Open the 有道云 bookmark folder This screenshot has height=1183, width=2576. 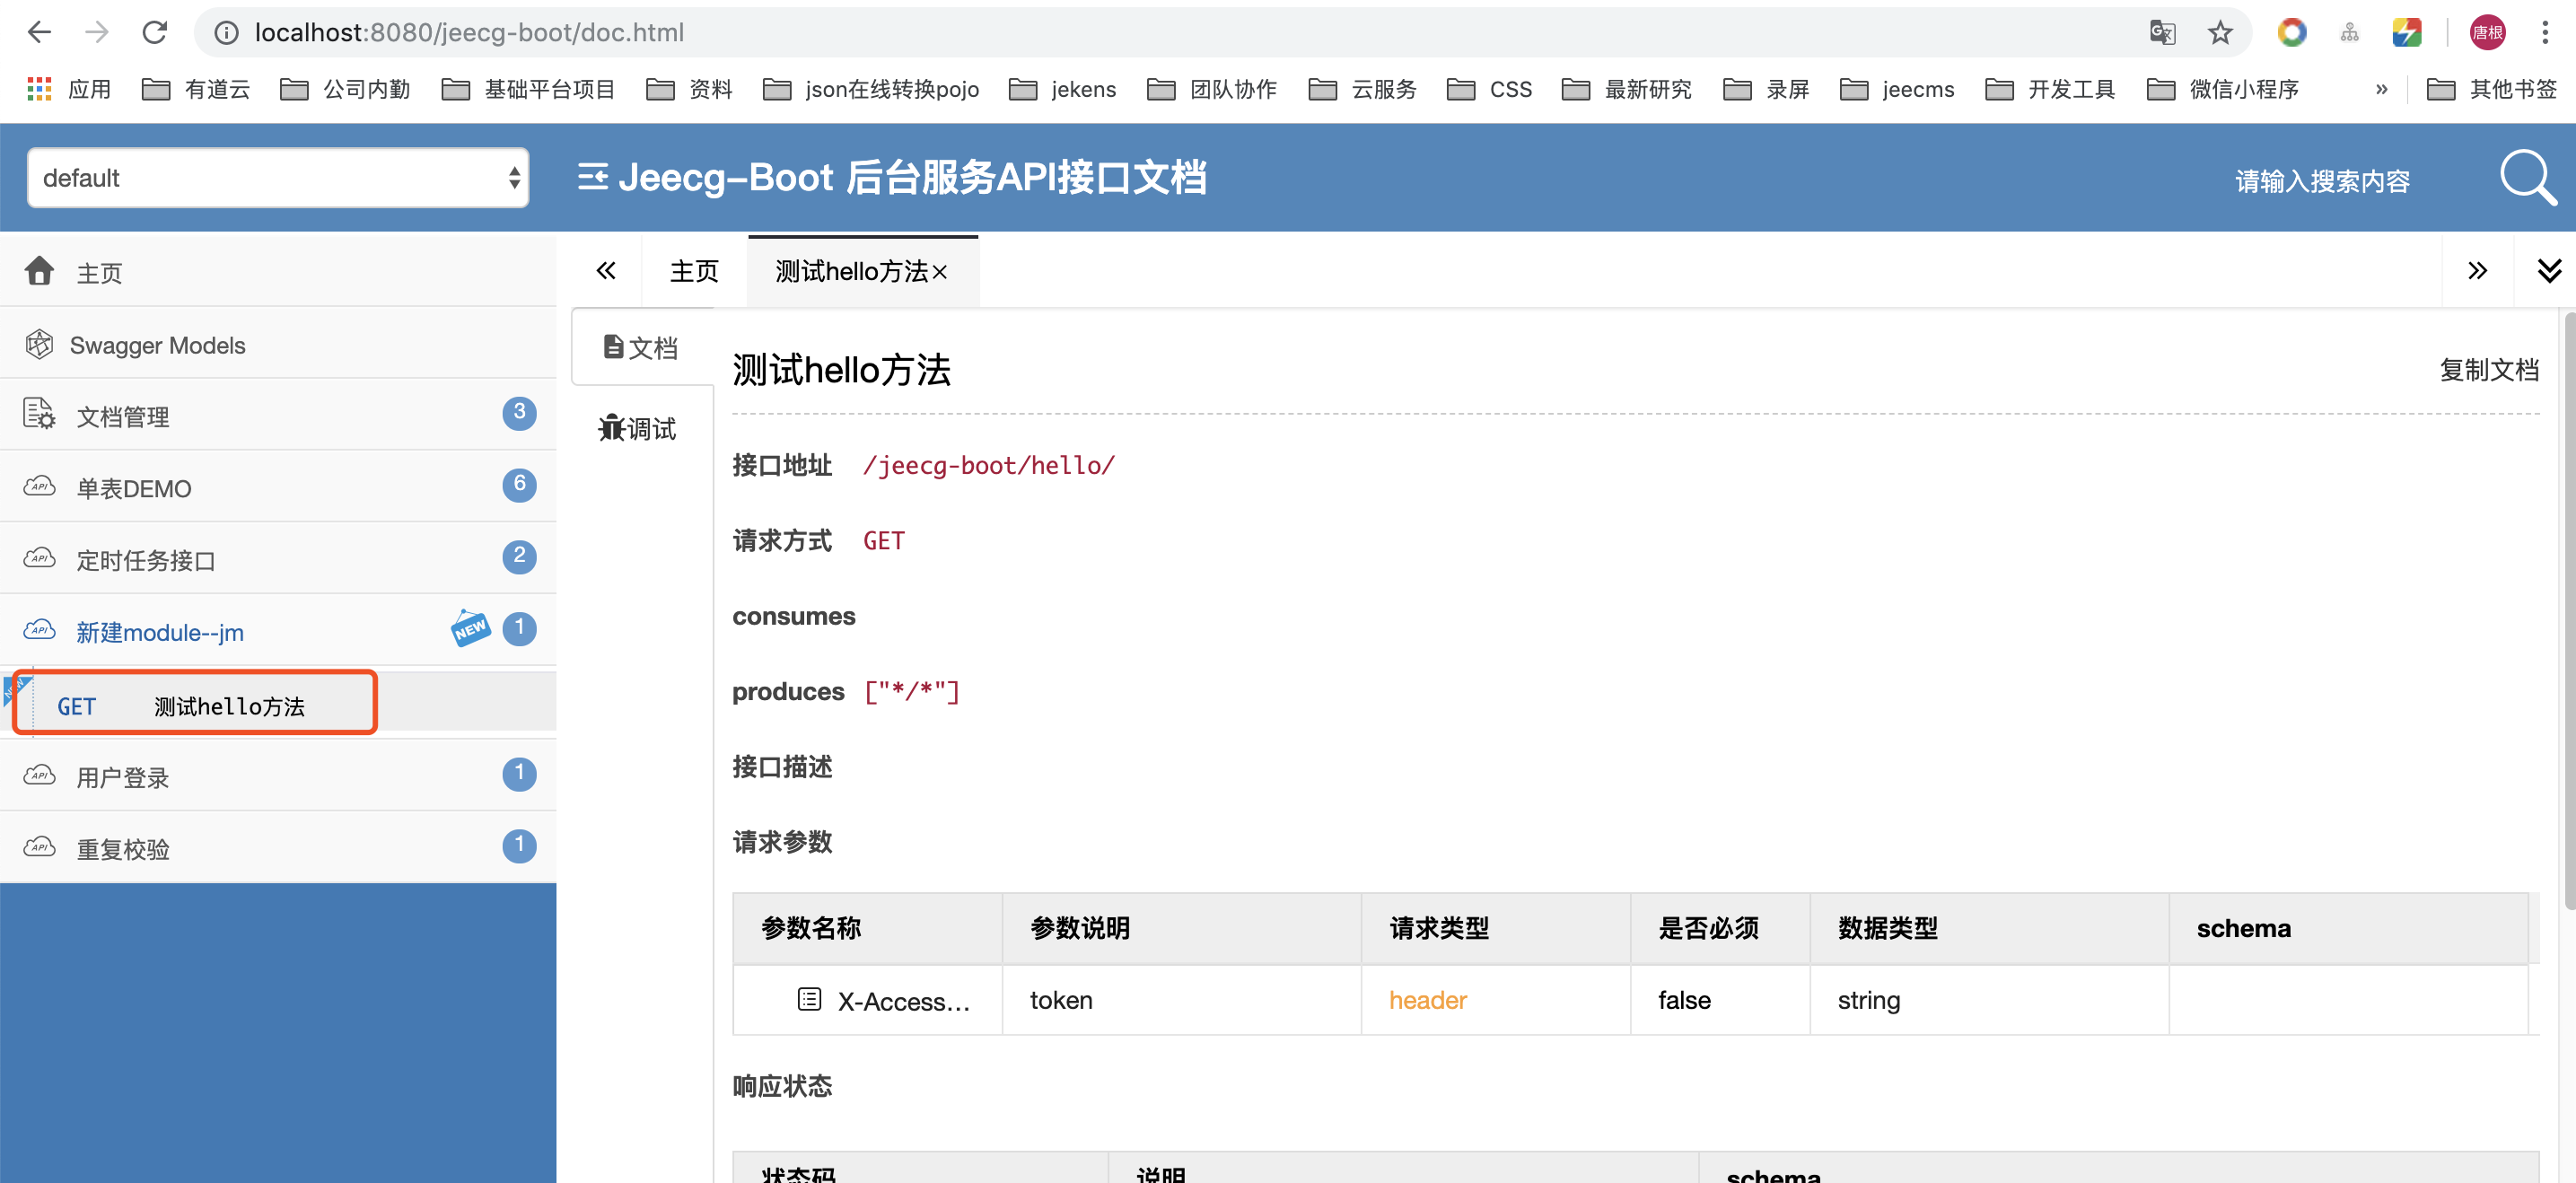196,90
